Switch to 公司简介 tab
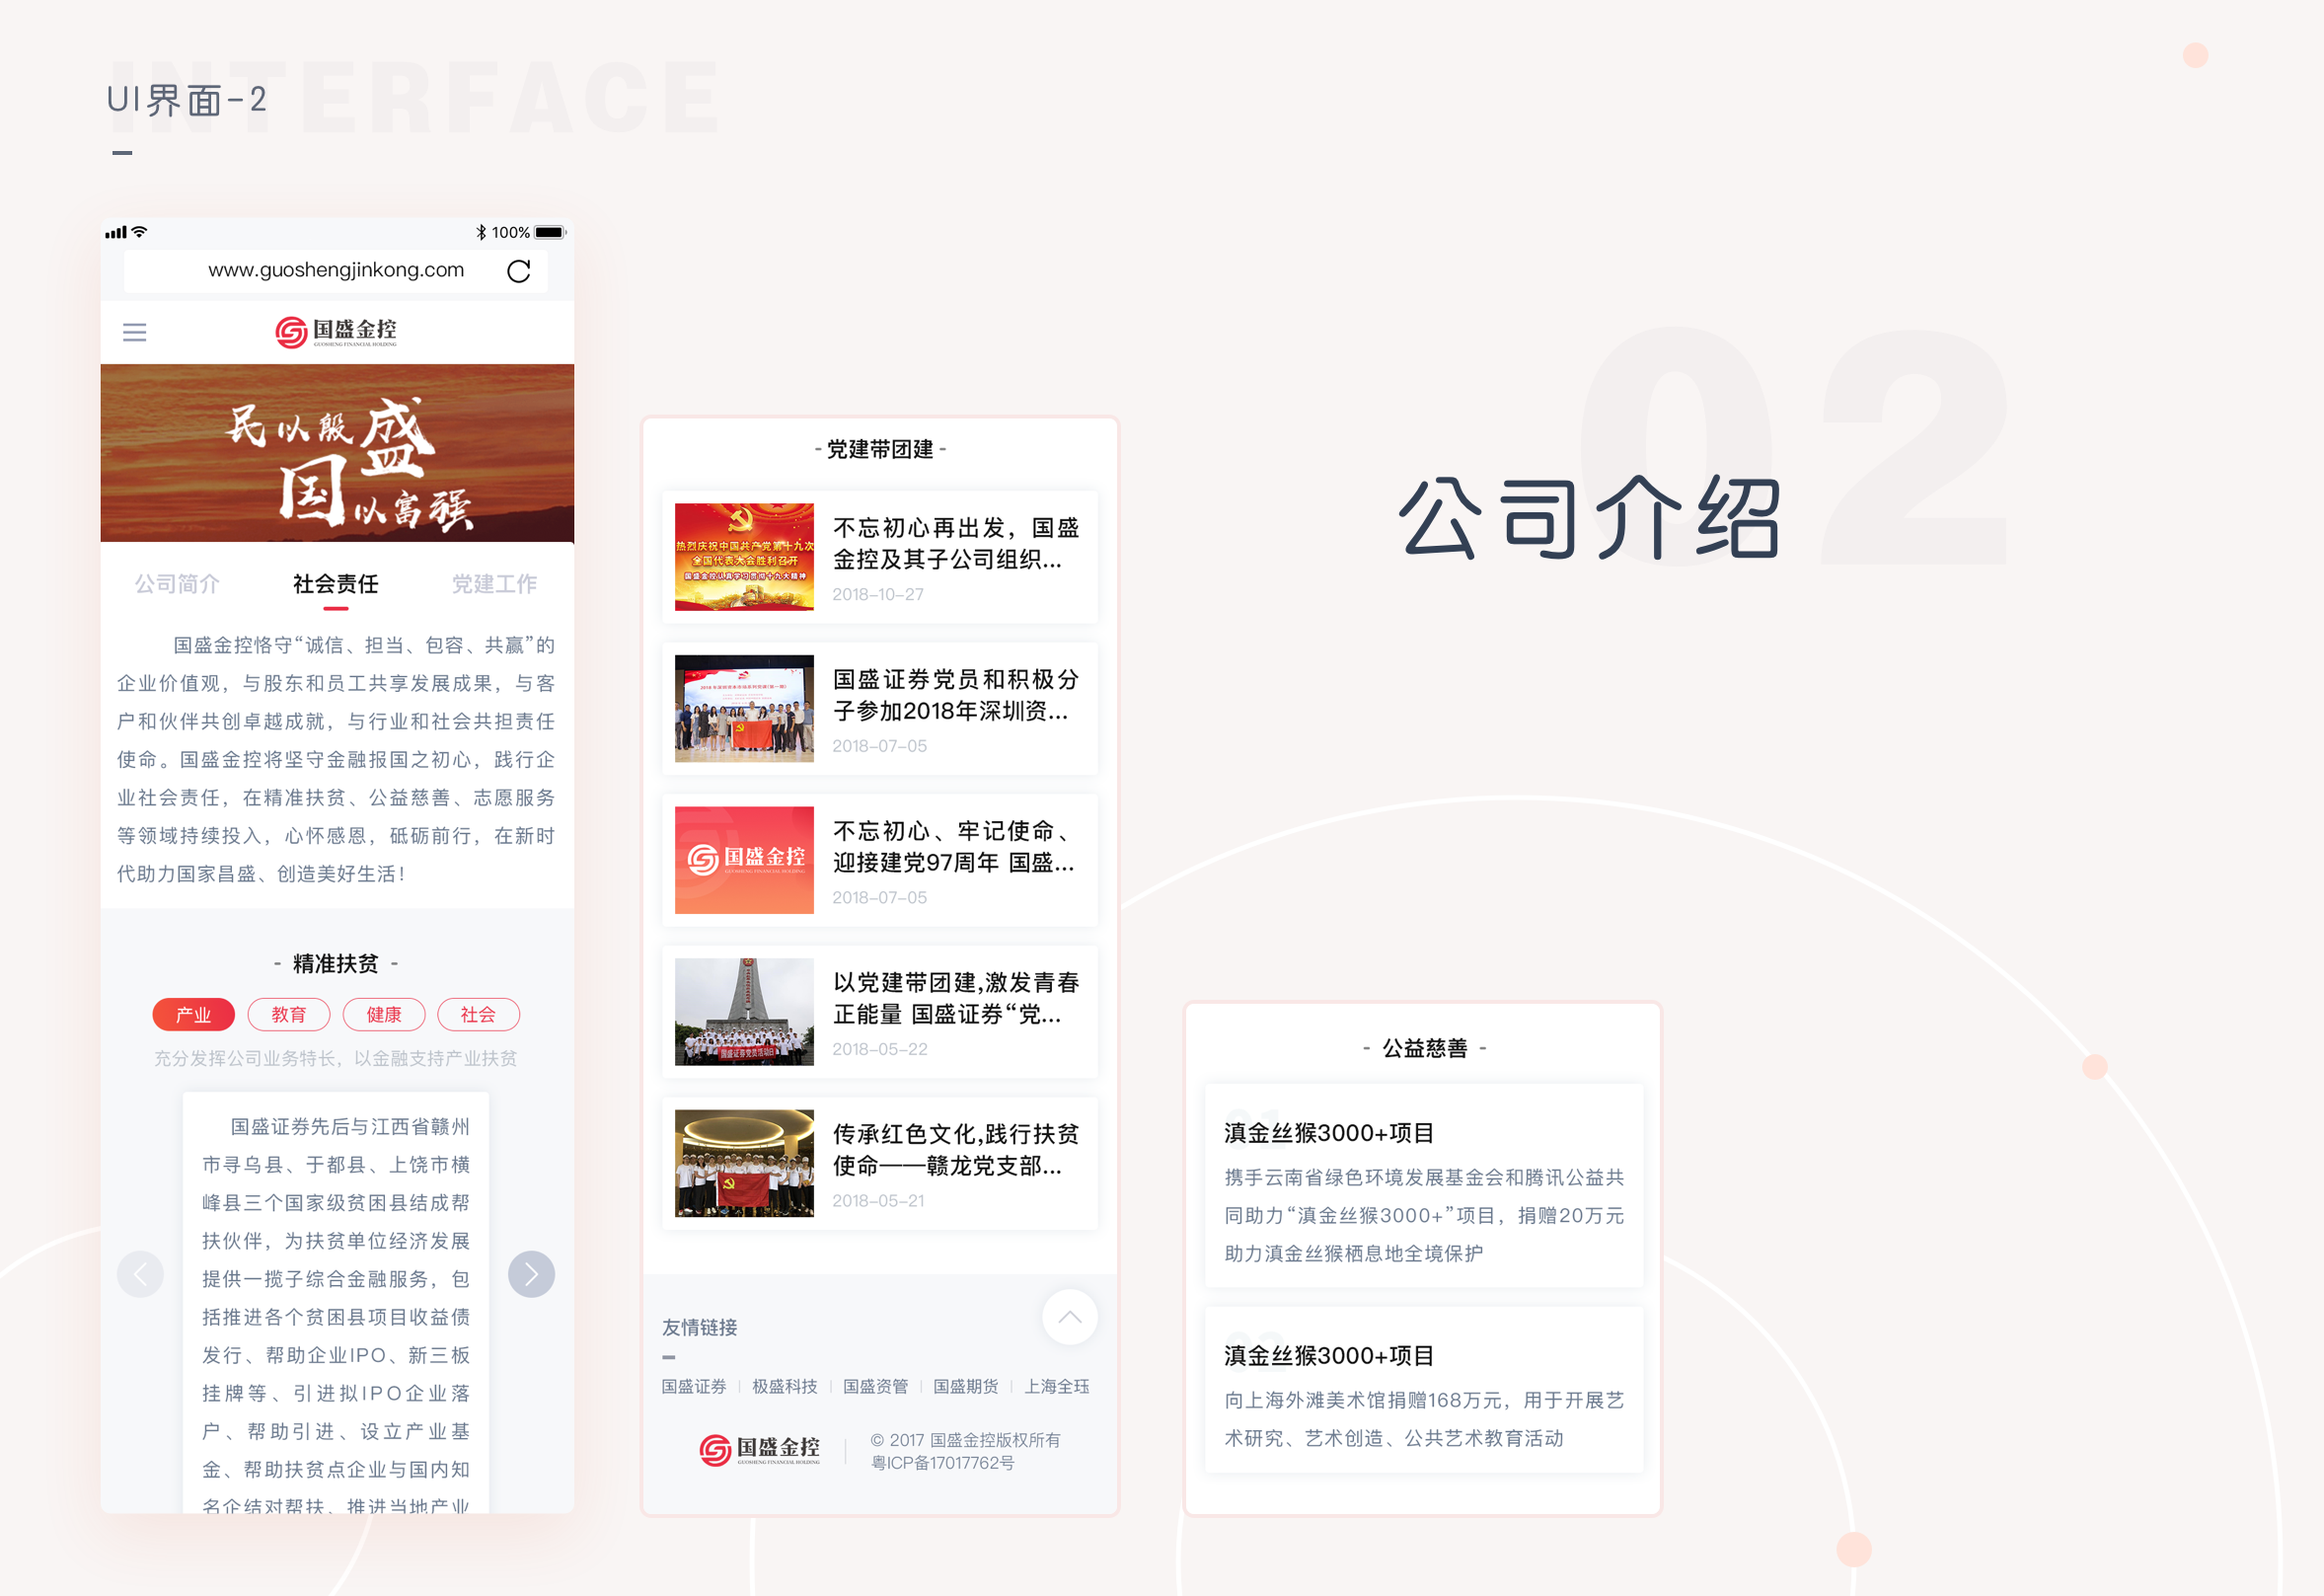Viewport: 2324px width, 1596px height. pos(177,584)
